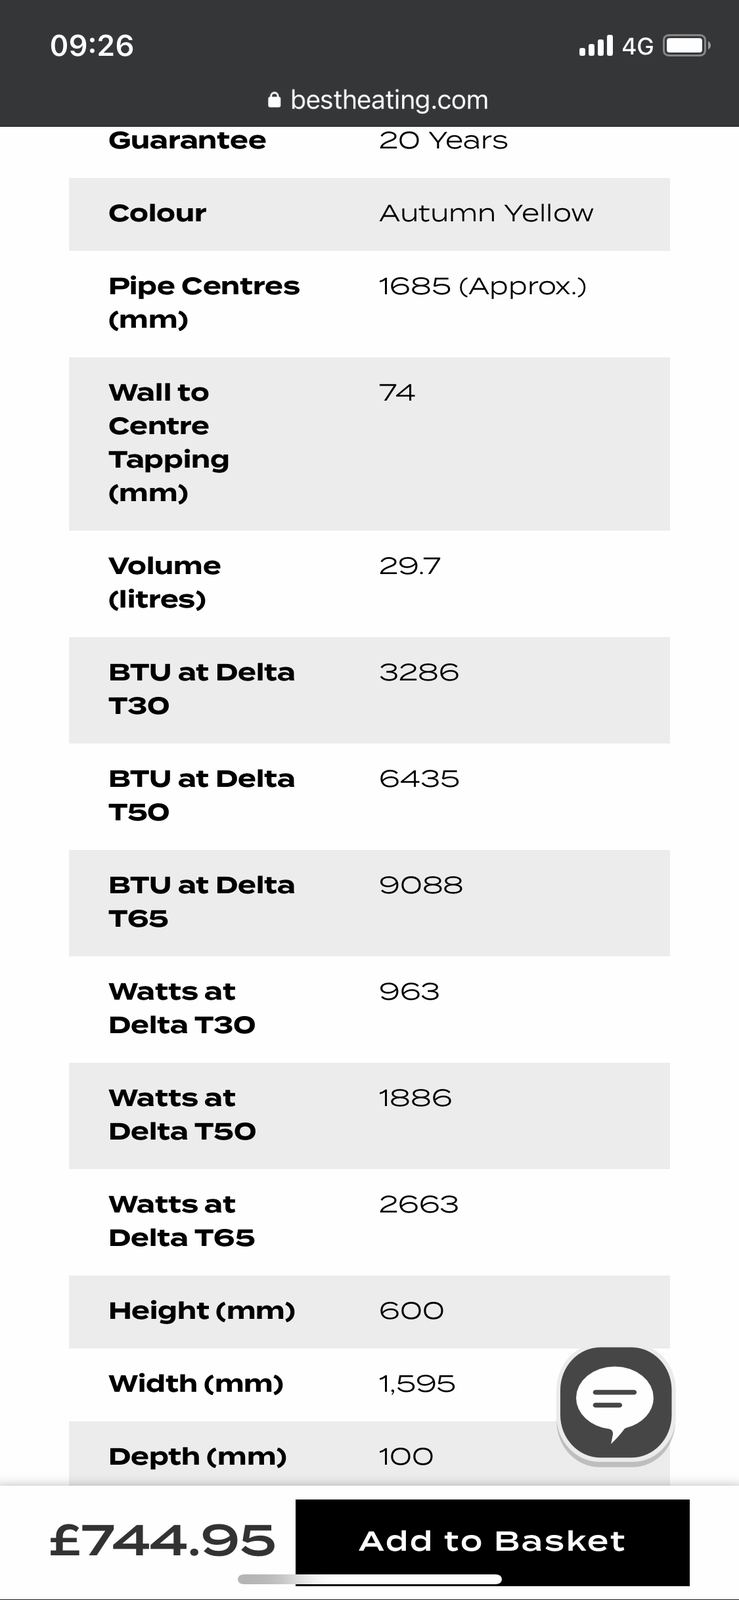Tap the Pipe Centres (mm) row label
The height and width of the screenshot is (1600, 739).
(204, 302)
